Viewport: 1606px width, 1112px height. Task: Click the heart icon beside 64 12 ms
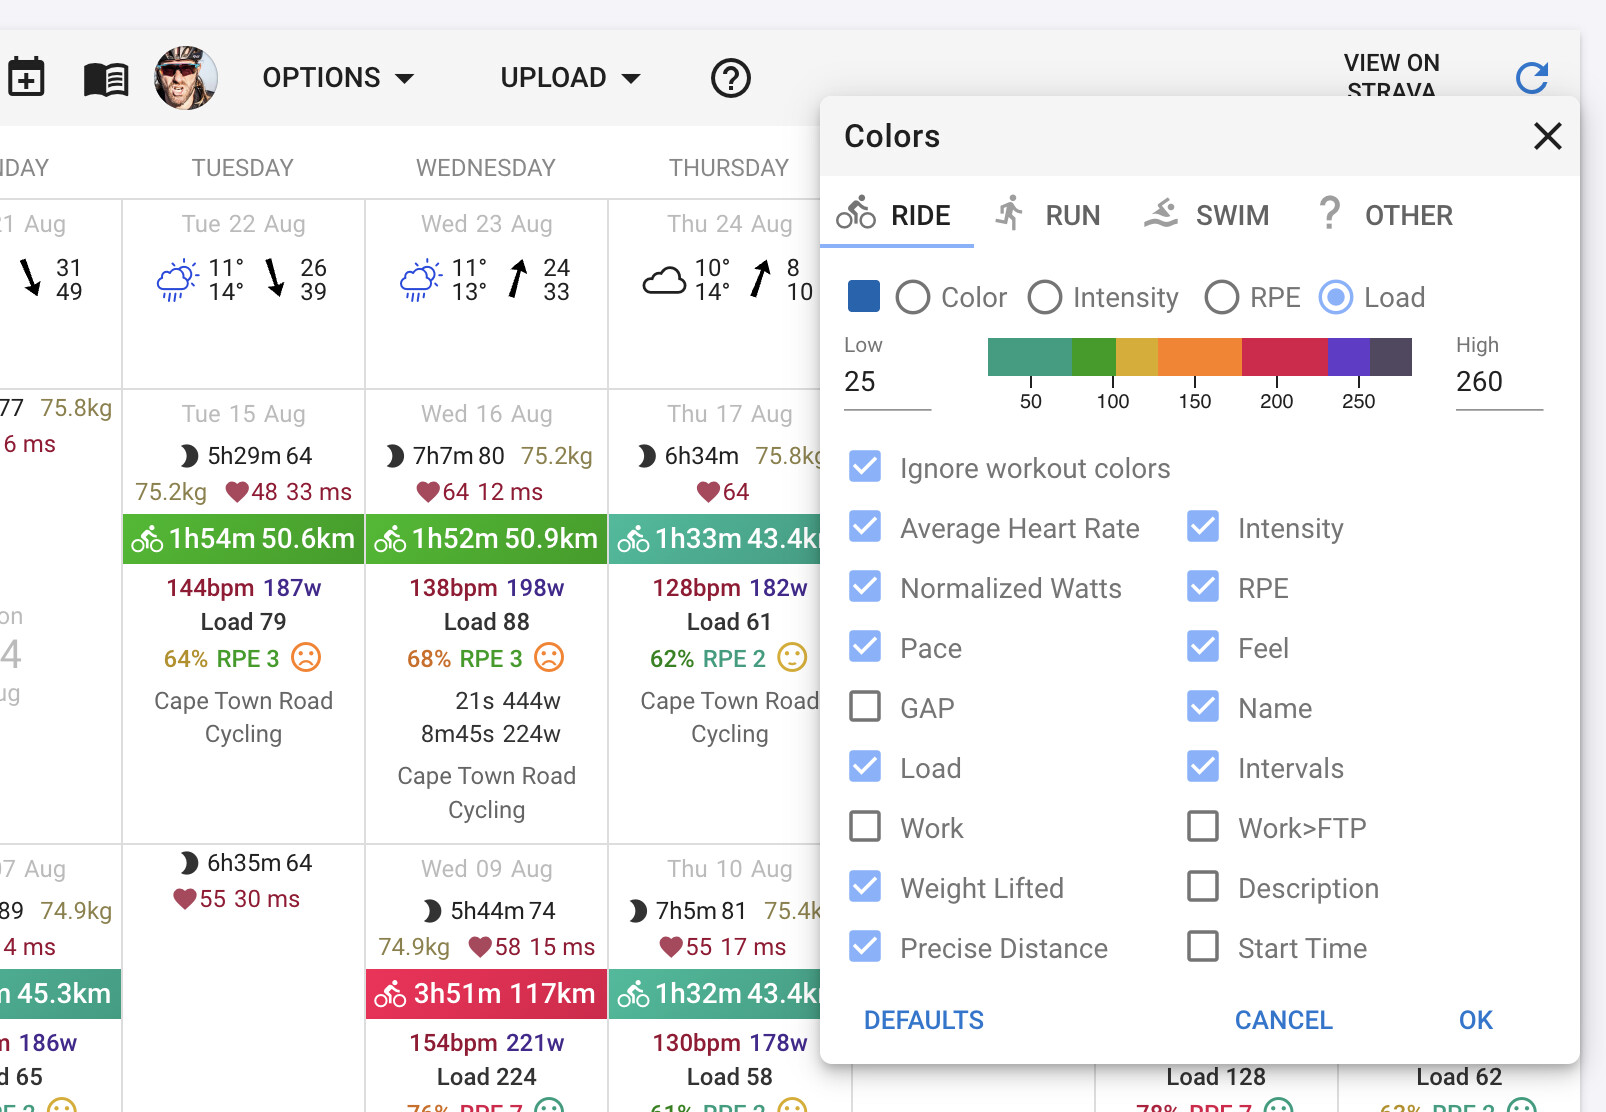point(428,492)
